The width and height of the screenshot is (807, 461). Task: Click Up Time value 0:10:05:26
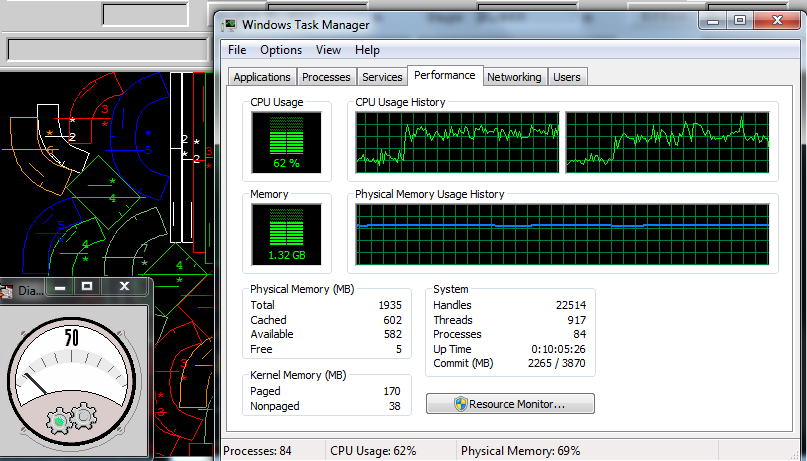558,349
